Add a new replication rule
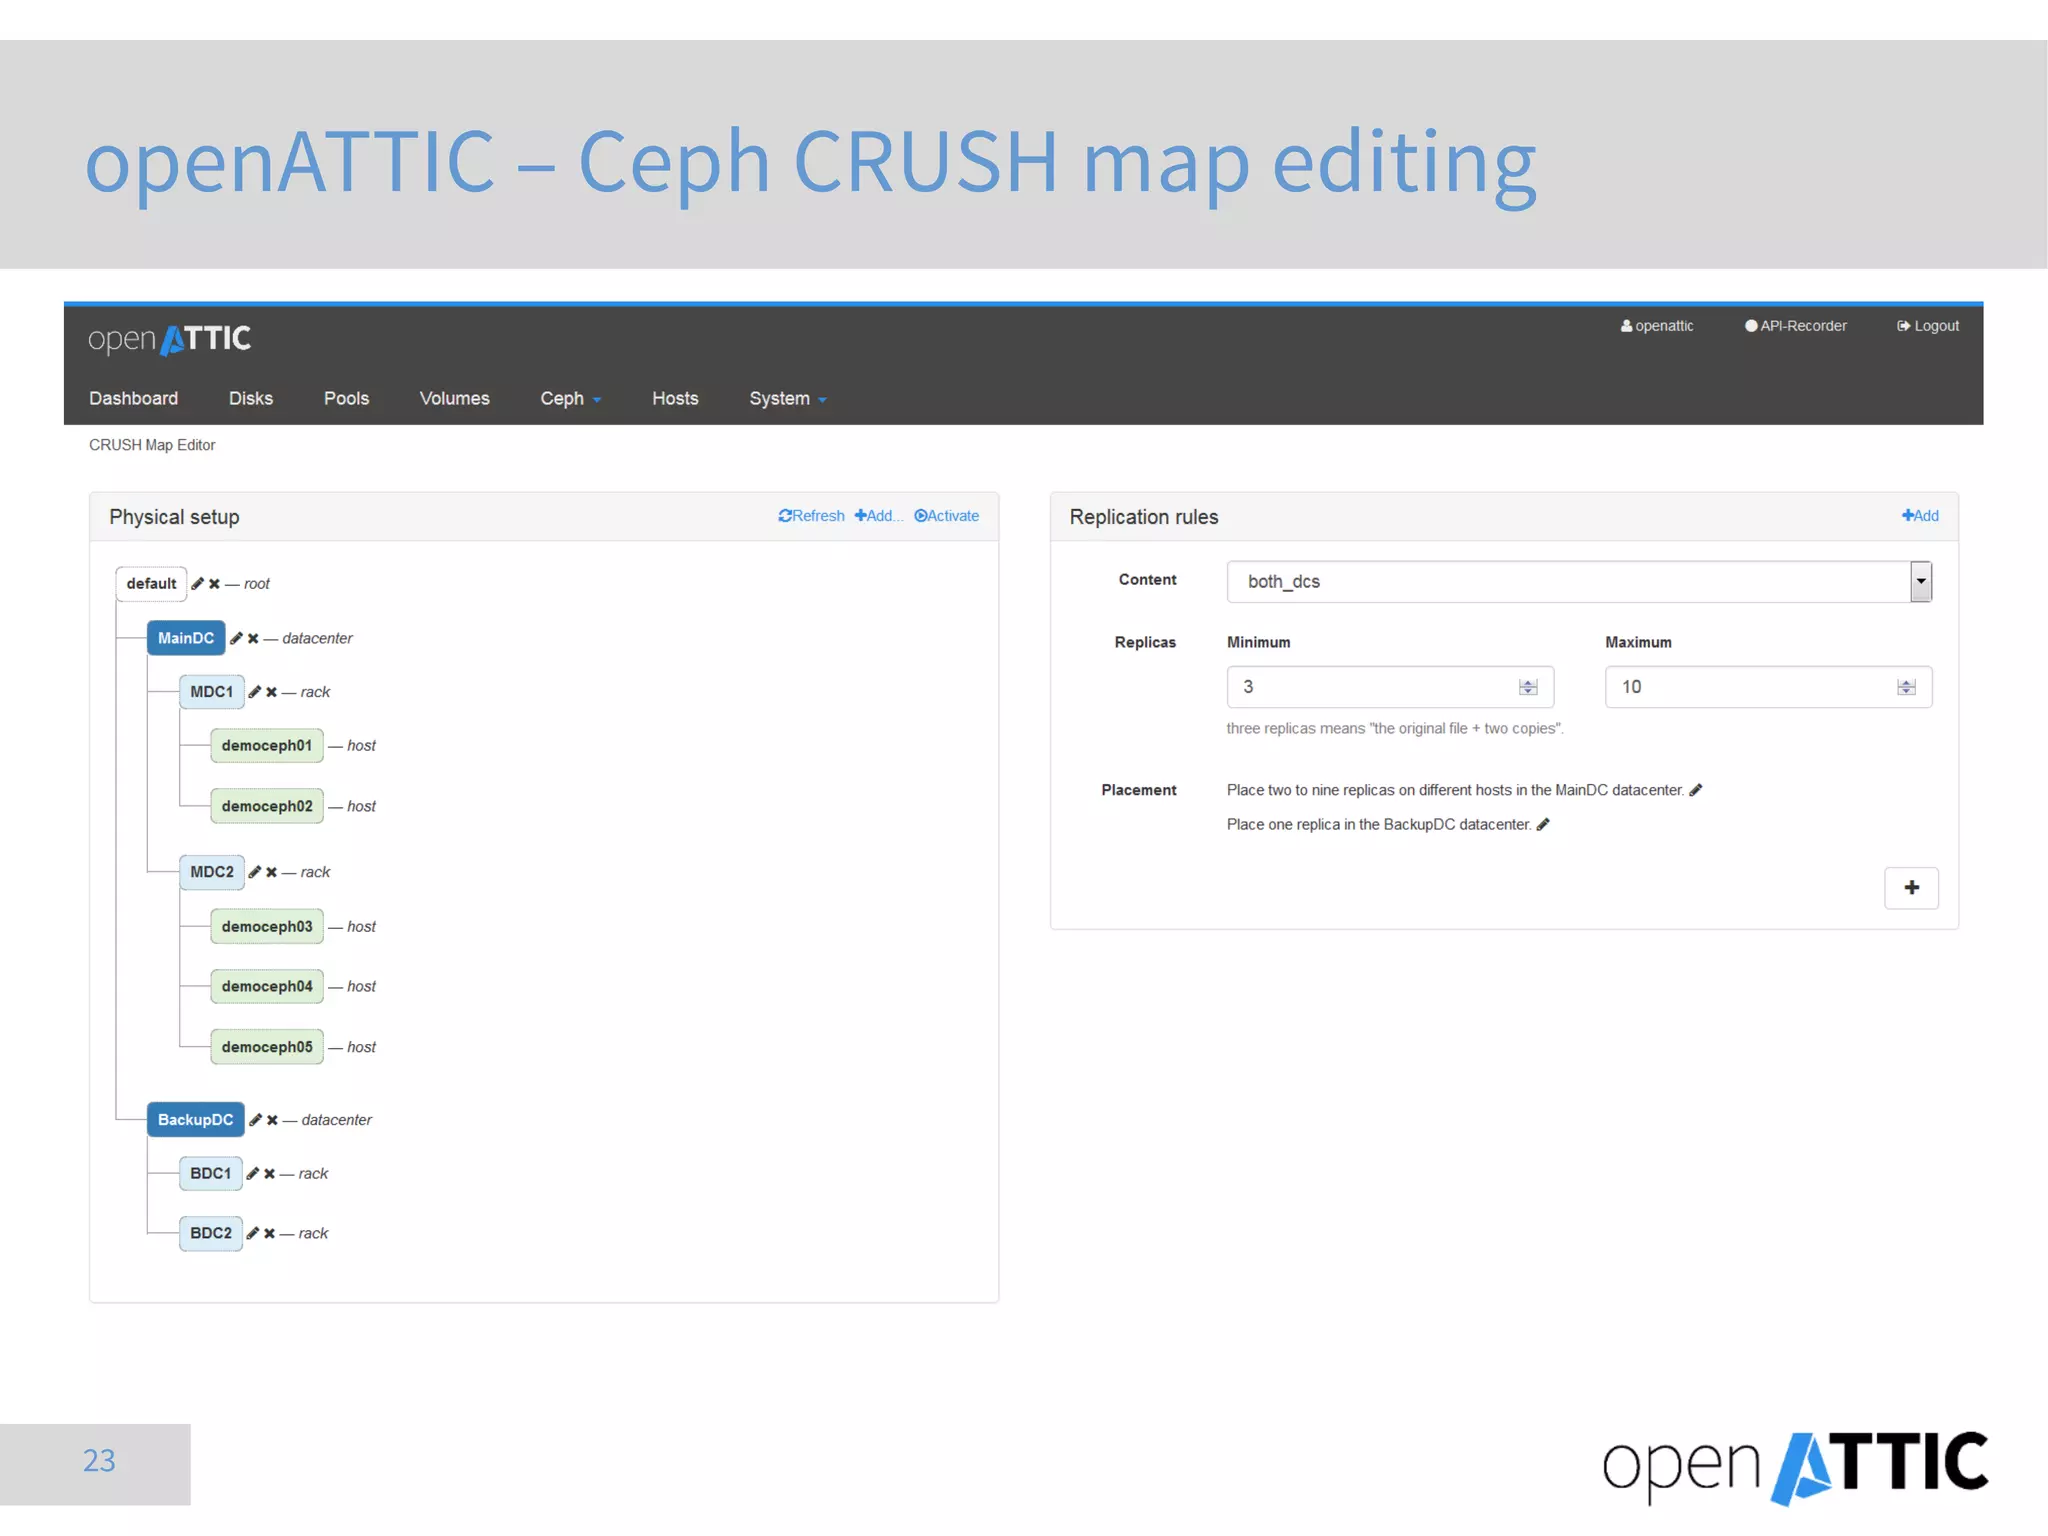 tap(1920, 516)
